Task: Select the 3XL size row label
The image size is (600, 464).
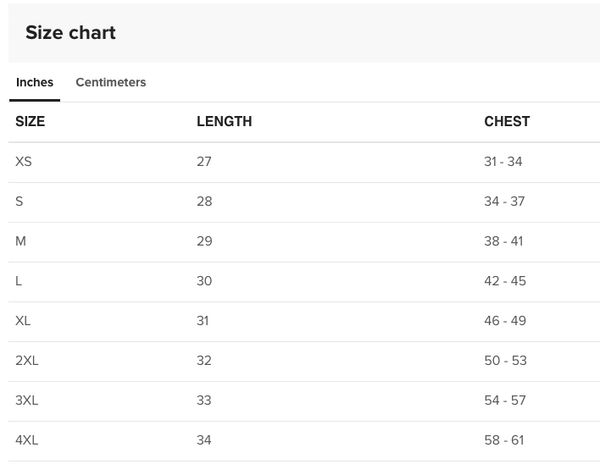Action: pos(27,400)
